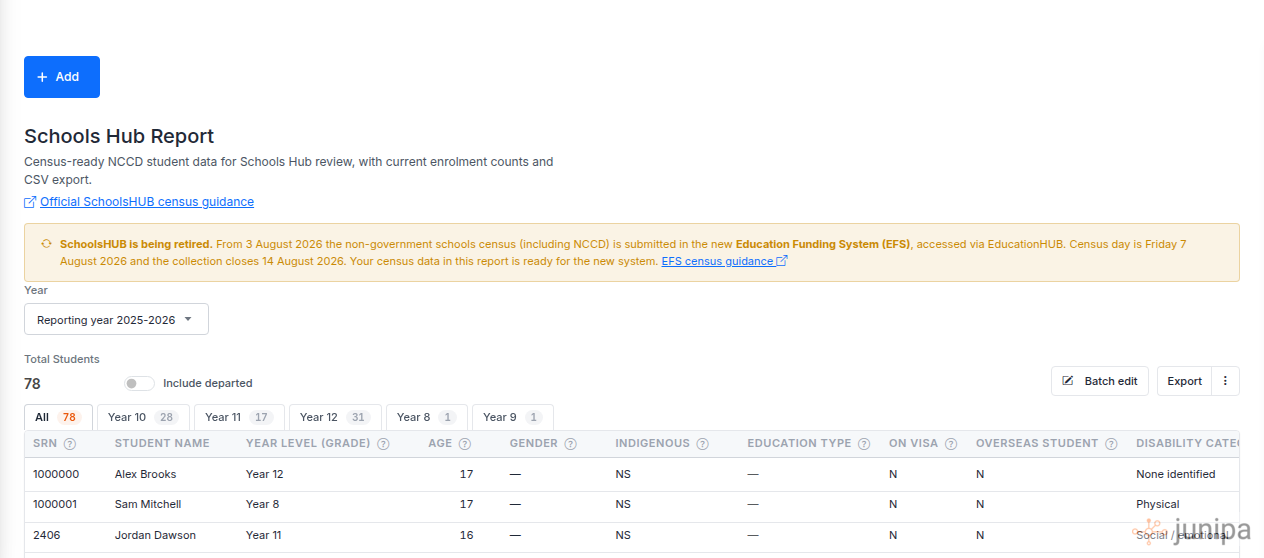Switch to the Year 9 tab
1264x558 pixels.
pyautogui.click(x=513, y=417)
